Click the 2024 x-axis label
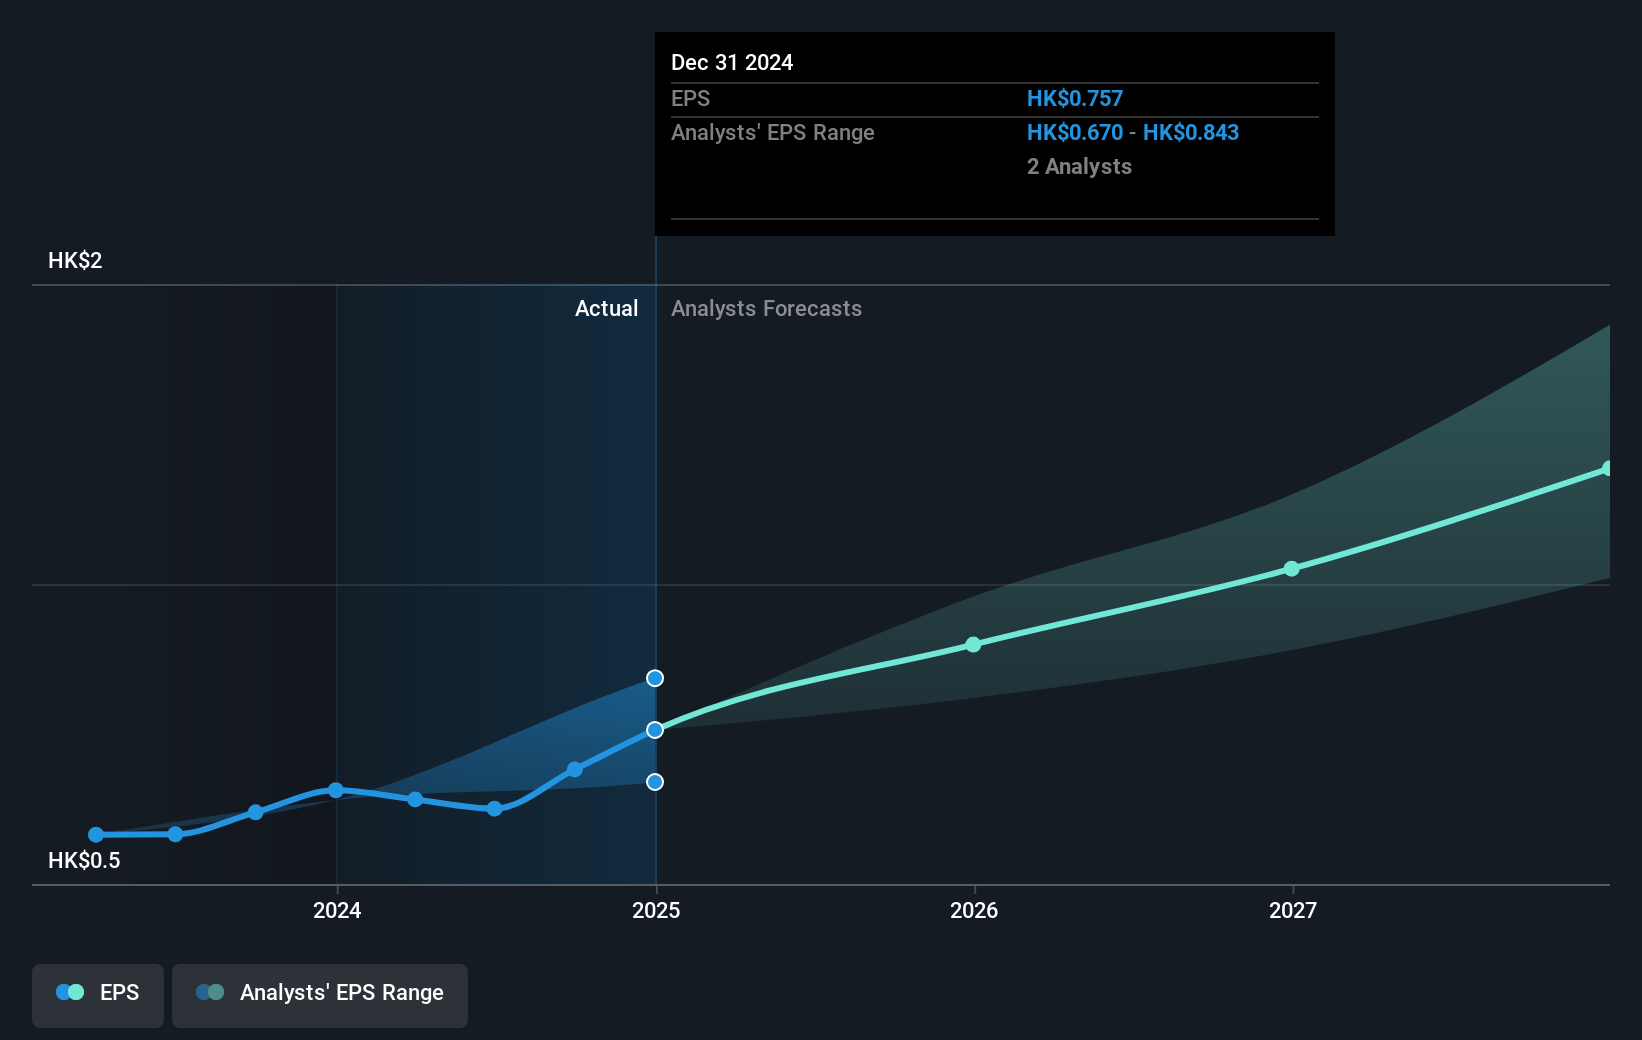Viewport: 1642px width, 1040px height. point(337,910)
